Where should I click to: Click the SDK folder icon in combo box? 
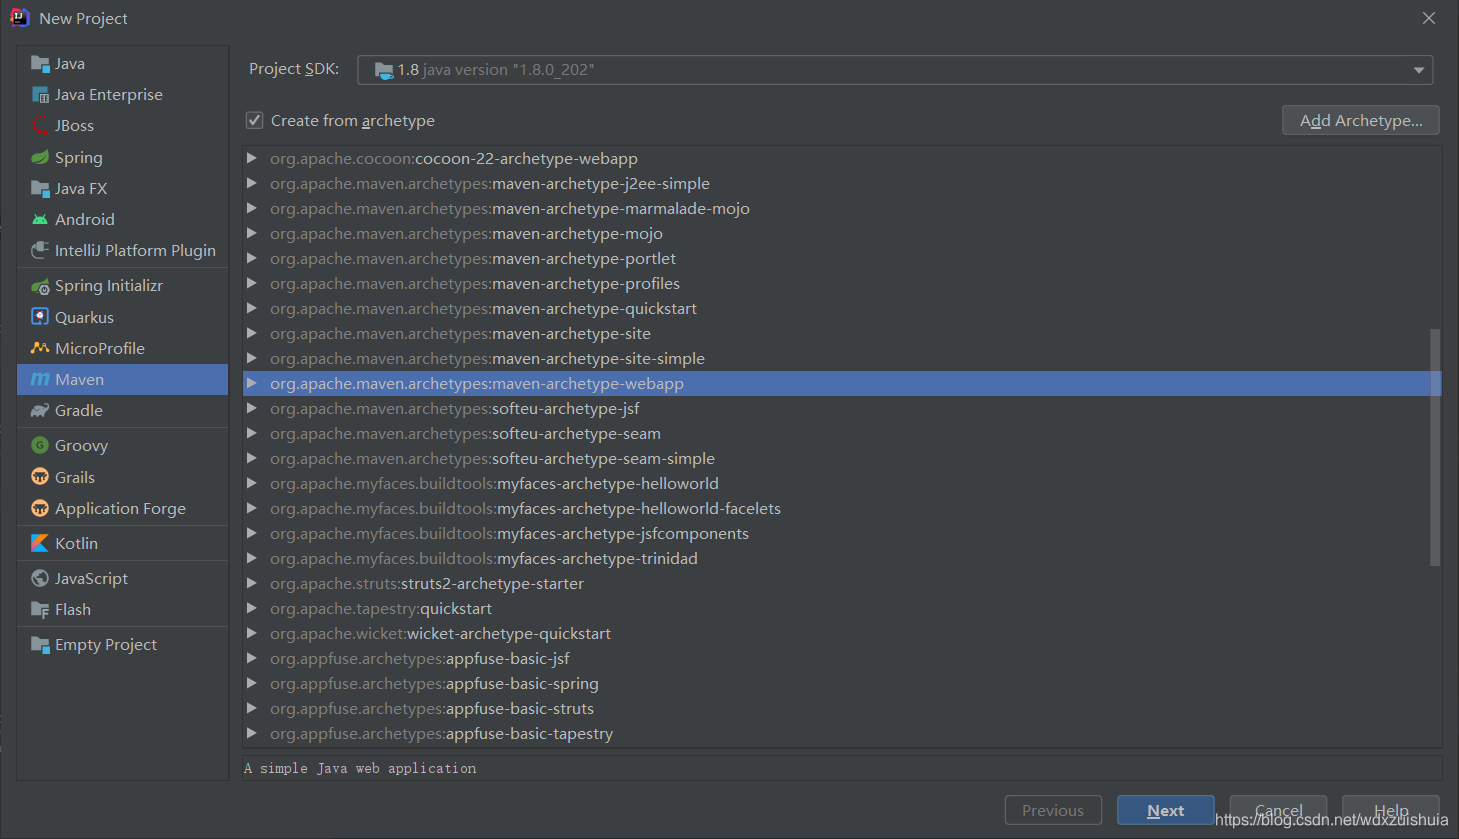[384, 70]
